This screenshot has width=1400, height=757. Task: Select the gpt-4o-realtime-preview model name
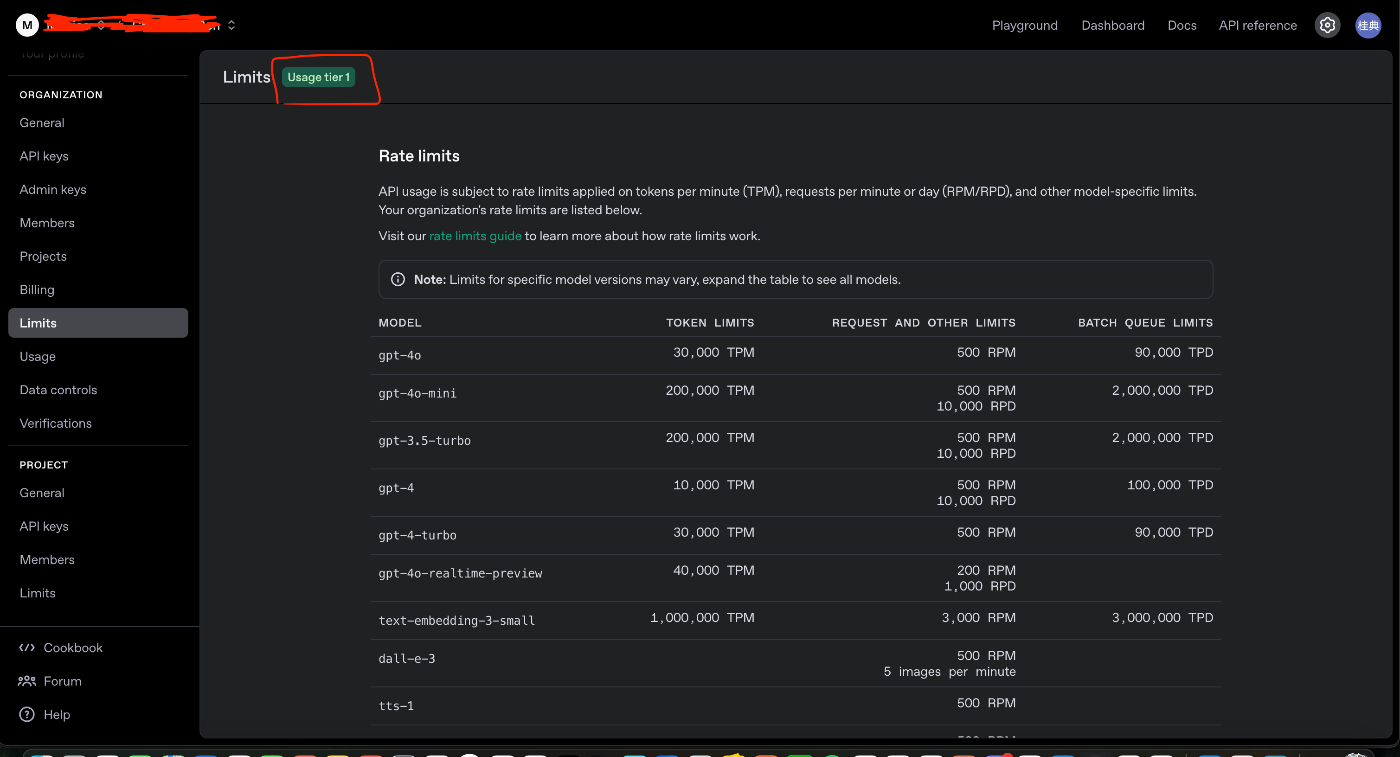click(x=461, y=574)
